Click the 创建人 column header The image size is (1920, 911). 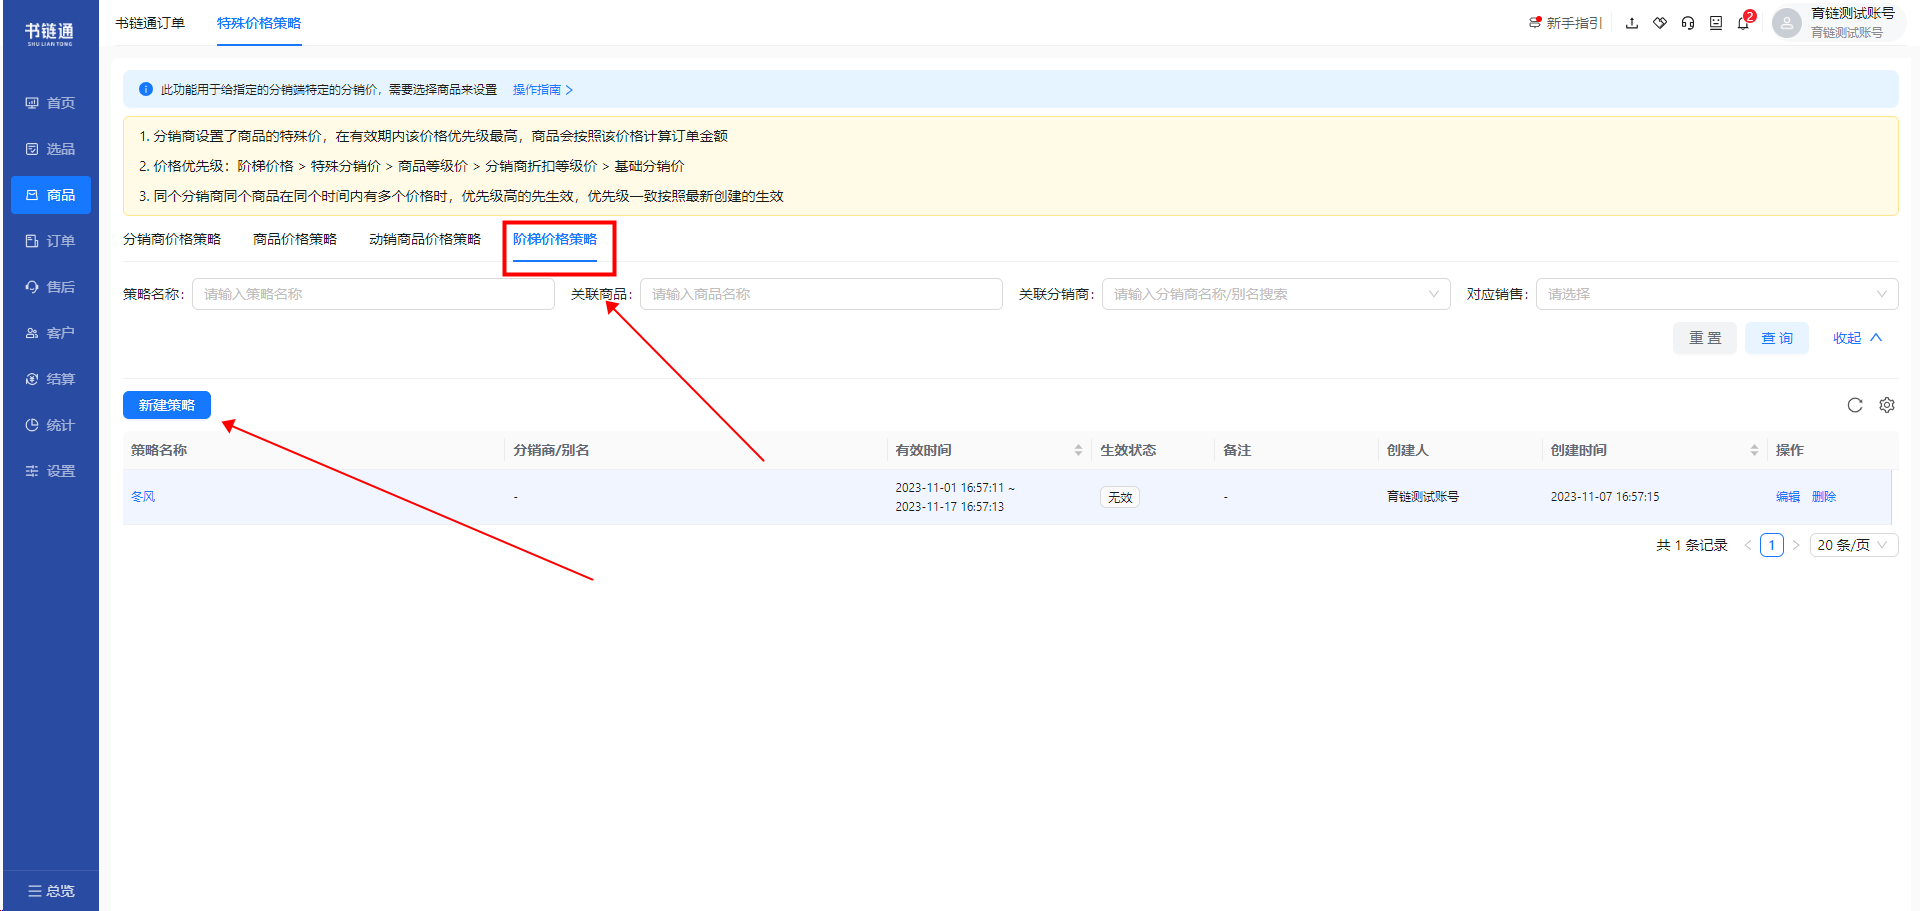pos(1407,450)
